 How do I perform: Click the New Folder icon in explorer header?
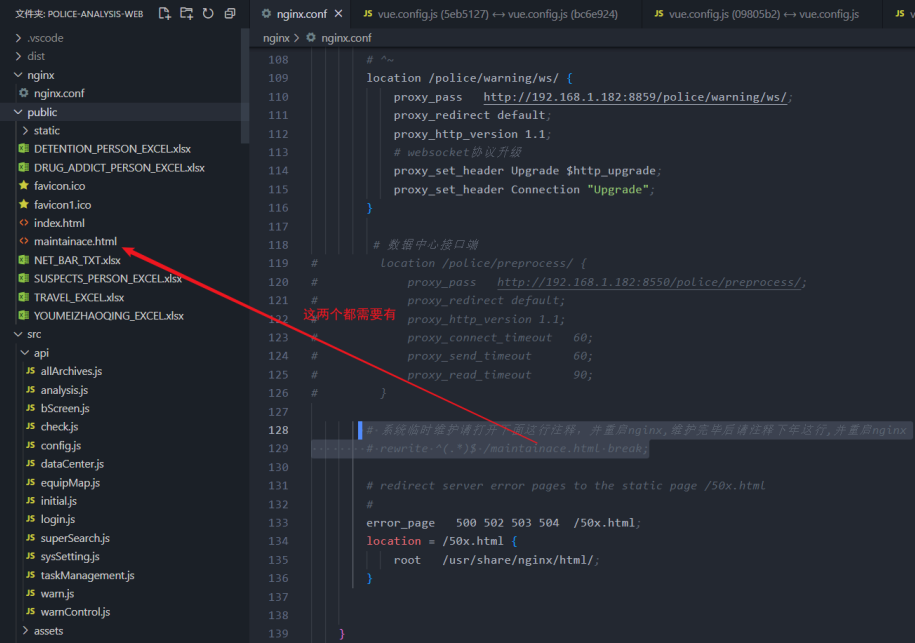pyautogui.click(x=186, y=14)
